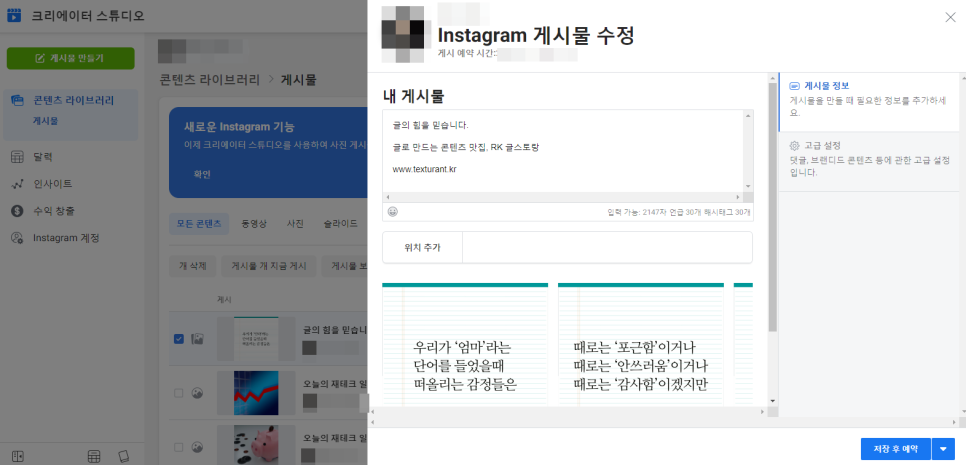Click the post icon beside 게시물 정보
The image size is (966, 465).
[x=795, y=86]
